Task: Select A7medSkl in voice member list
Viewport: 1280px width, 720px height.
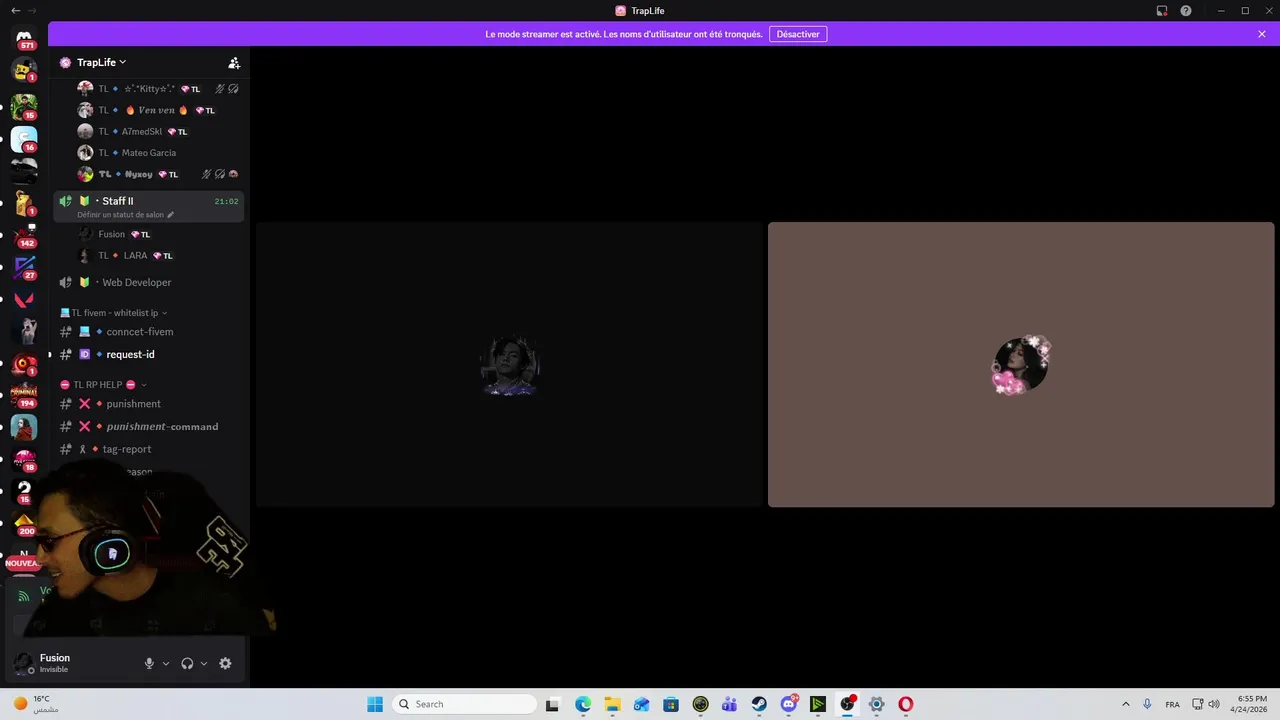Action: (159, 131)
